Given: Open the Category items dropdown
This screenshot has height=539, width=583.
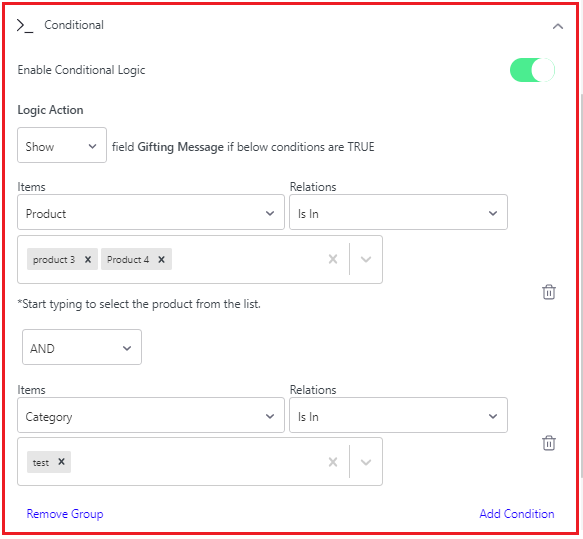Looking at the screenshot, I should pos(151,415).
